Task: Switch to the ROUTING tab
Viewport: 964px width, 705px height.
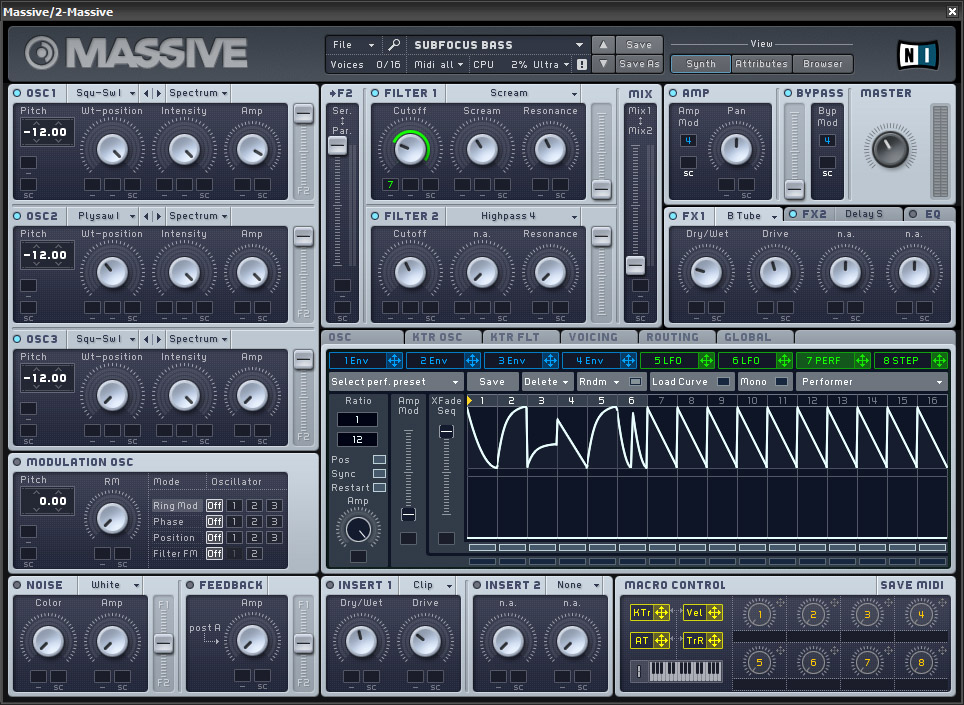Action: [672, 337]
